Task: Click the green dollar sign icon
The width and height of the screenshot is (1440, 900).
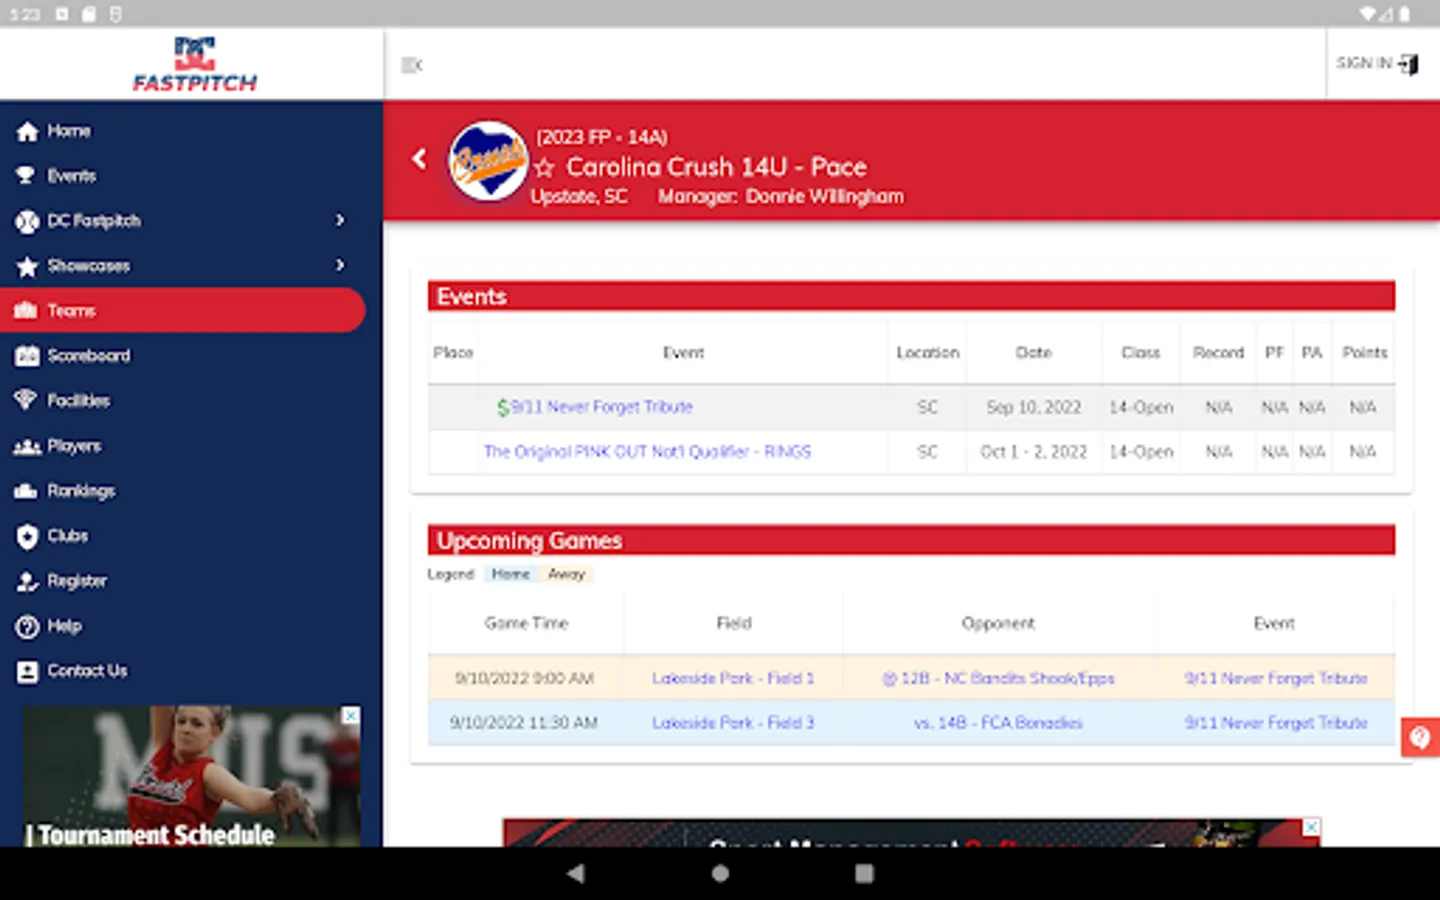Action: 503,408
